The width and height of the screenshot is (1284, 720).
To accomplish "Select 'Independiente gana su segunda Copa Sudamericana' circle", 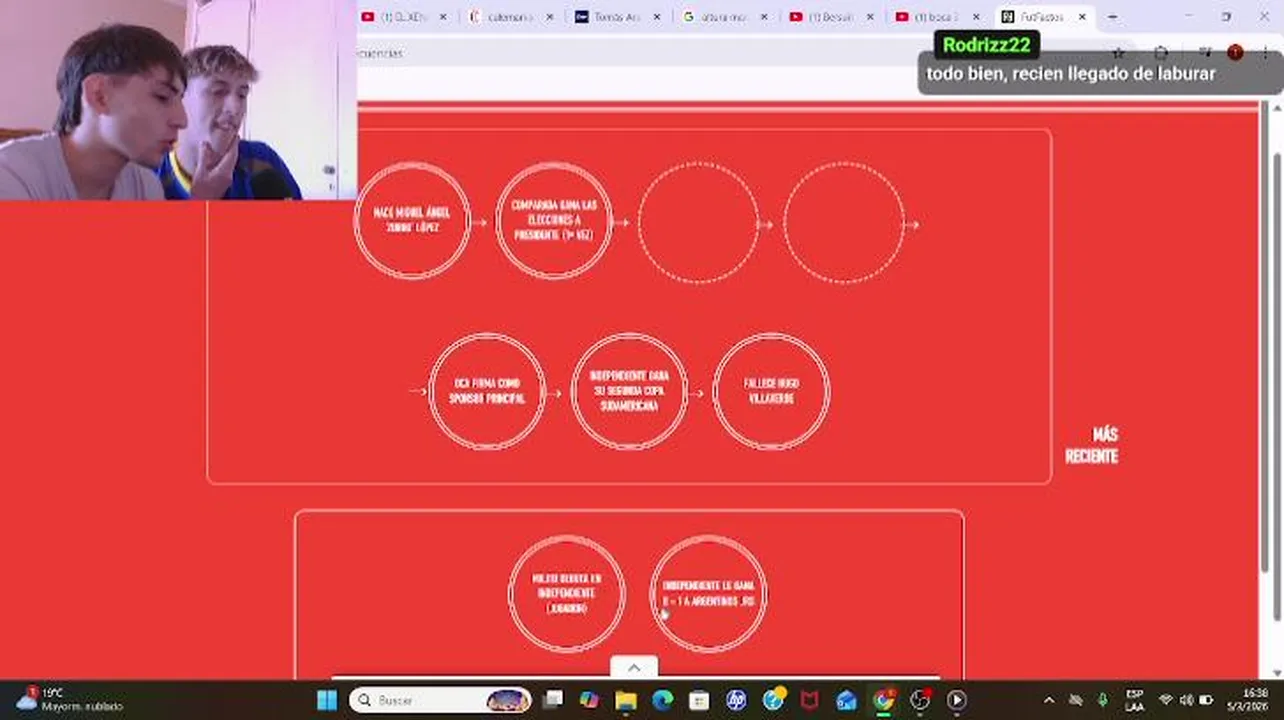I will [x=629, y=391].
